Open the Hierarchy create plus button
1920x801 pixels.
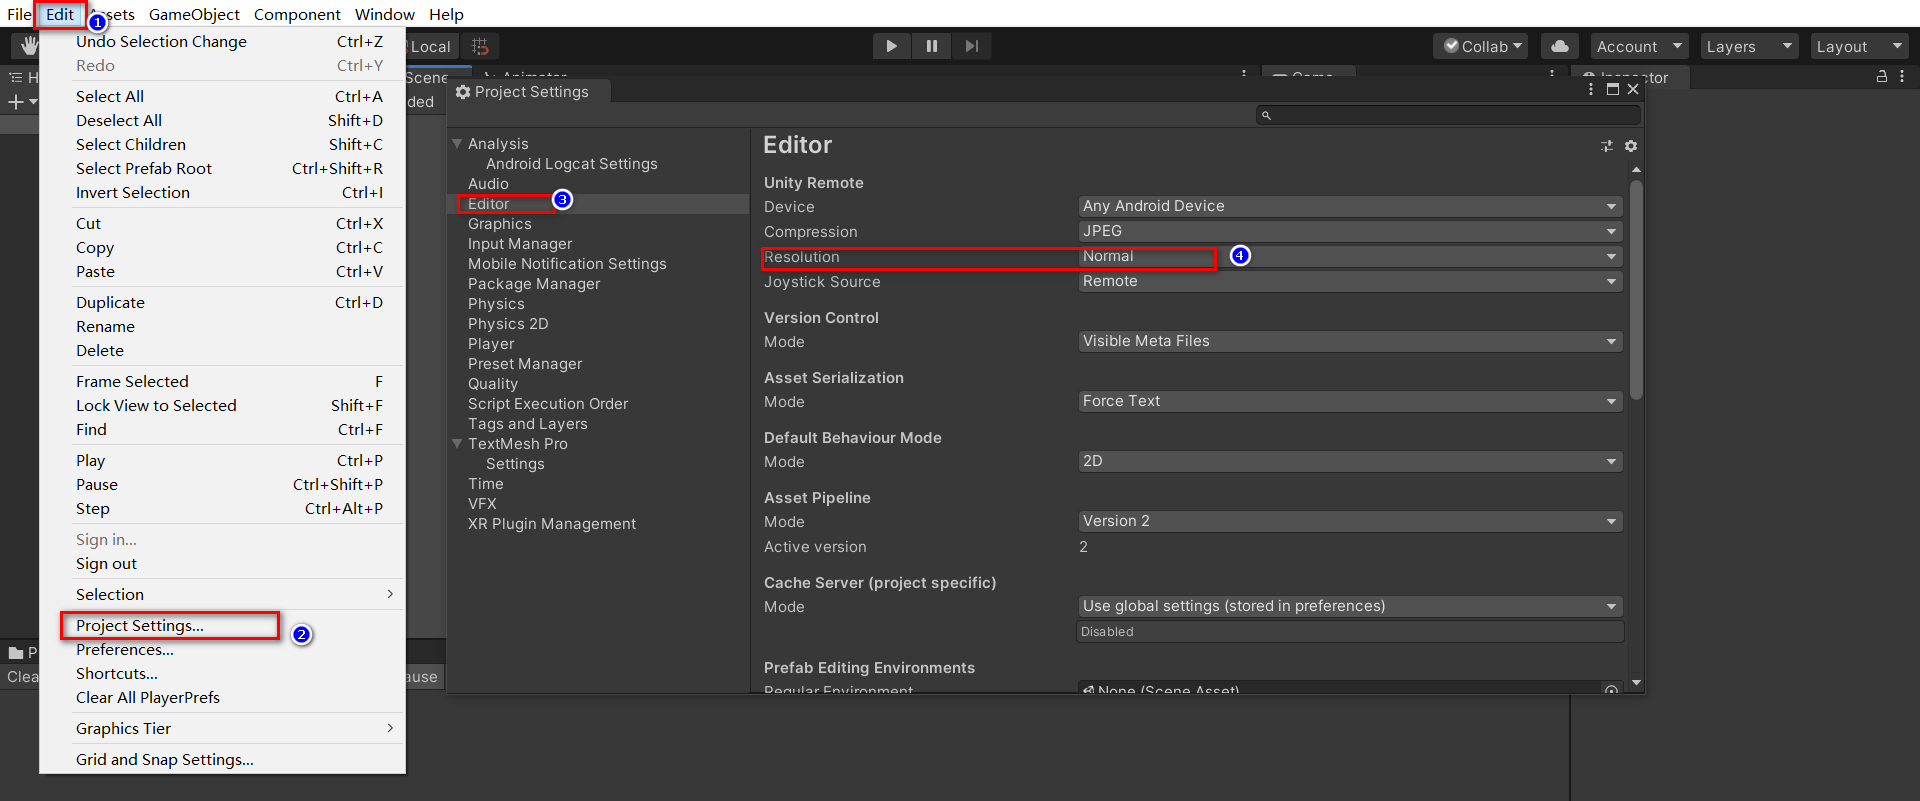tap(22, 102)
